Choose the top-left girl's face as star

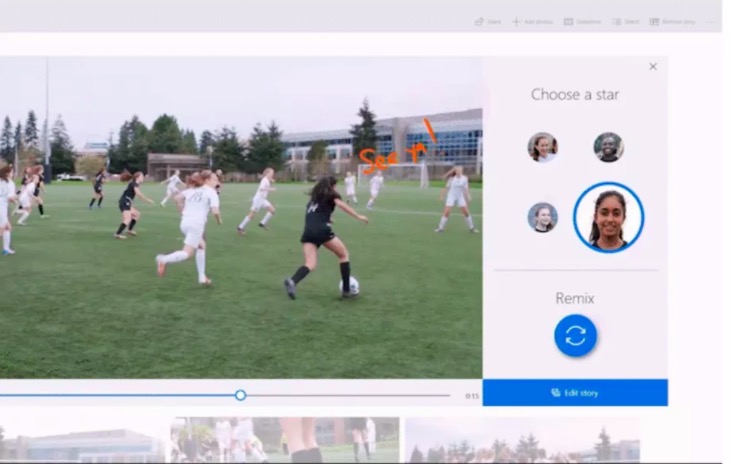point(542,147)
